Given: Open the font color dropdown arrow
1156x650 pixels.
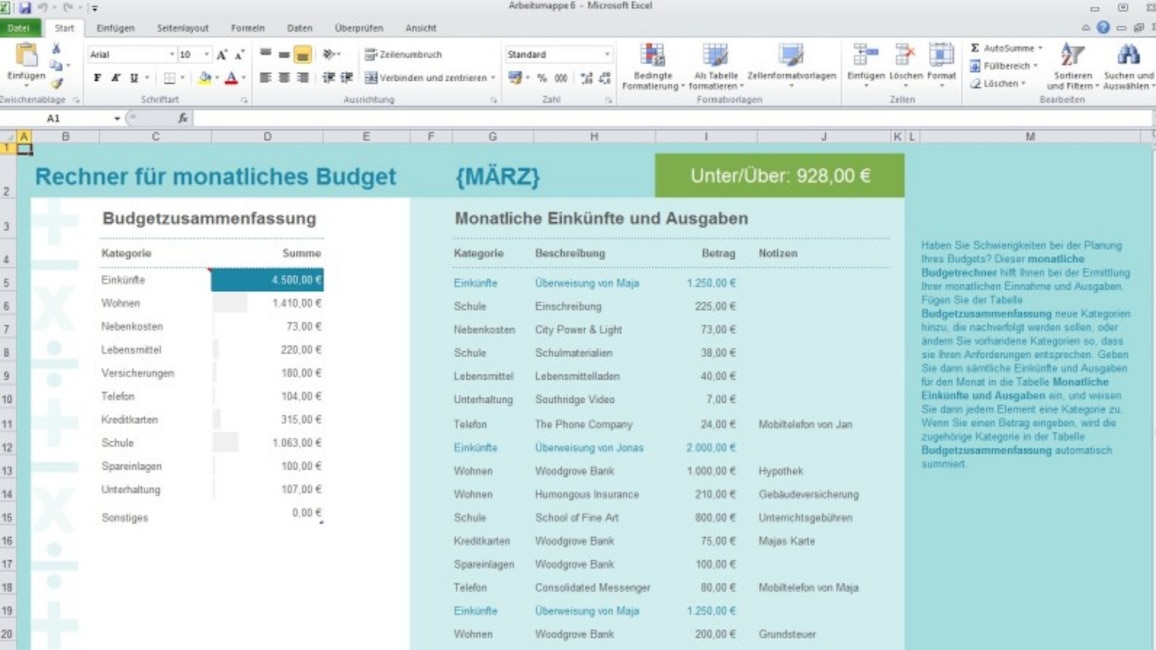Looking at the screenshot, I should pyautogui.click(x=244, y=77).
